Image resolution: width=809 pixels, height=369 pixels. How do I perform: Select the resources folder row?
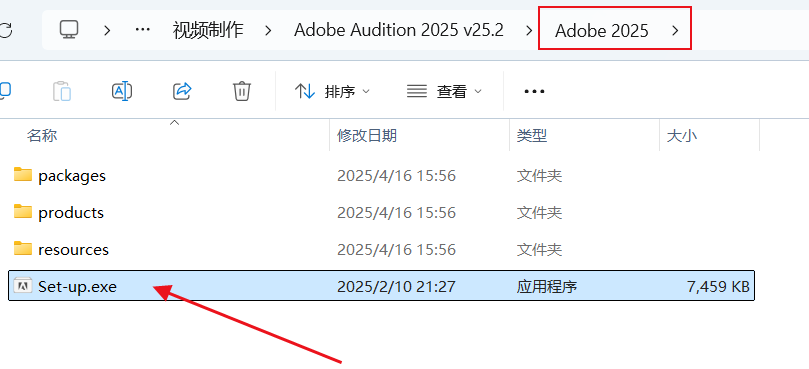pyautogui.click(x=381, y=249)
